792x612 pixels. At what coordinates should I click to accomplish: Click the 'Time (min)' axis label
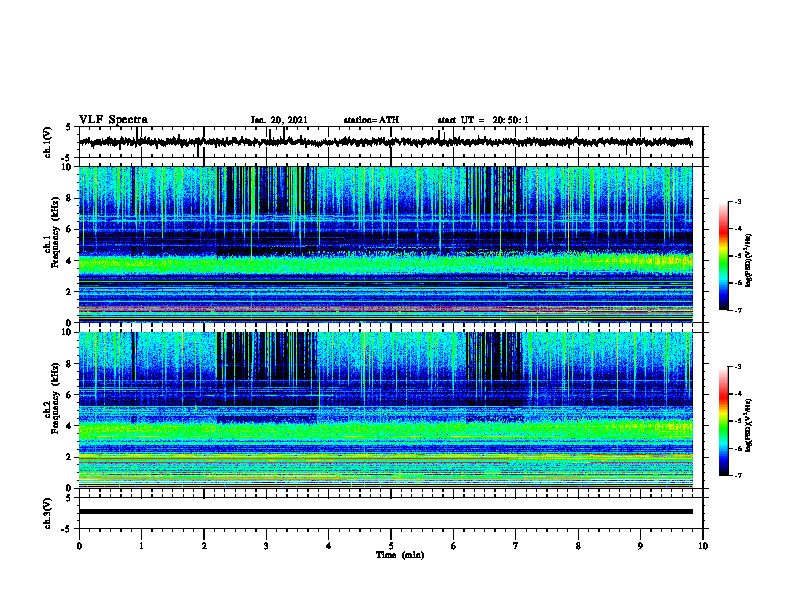tap(400, 555)
